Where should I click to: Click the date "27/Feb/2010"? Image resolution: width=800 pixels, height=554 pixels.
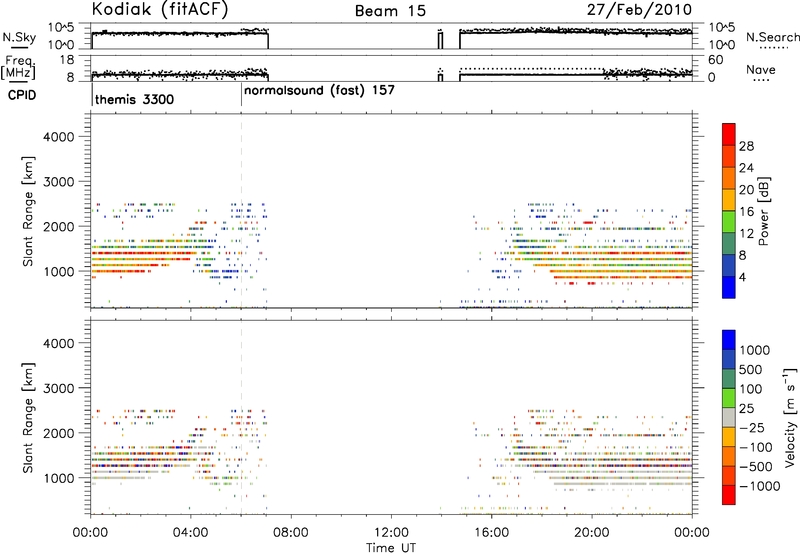coord(639,10)
